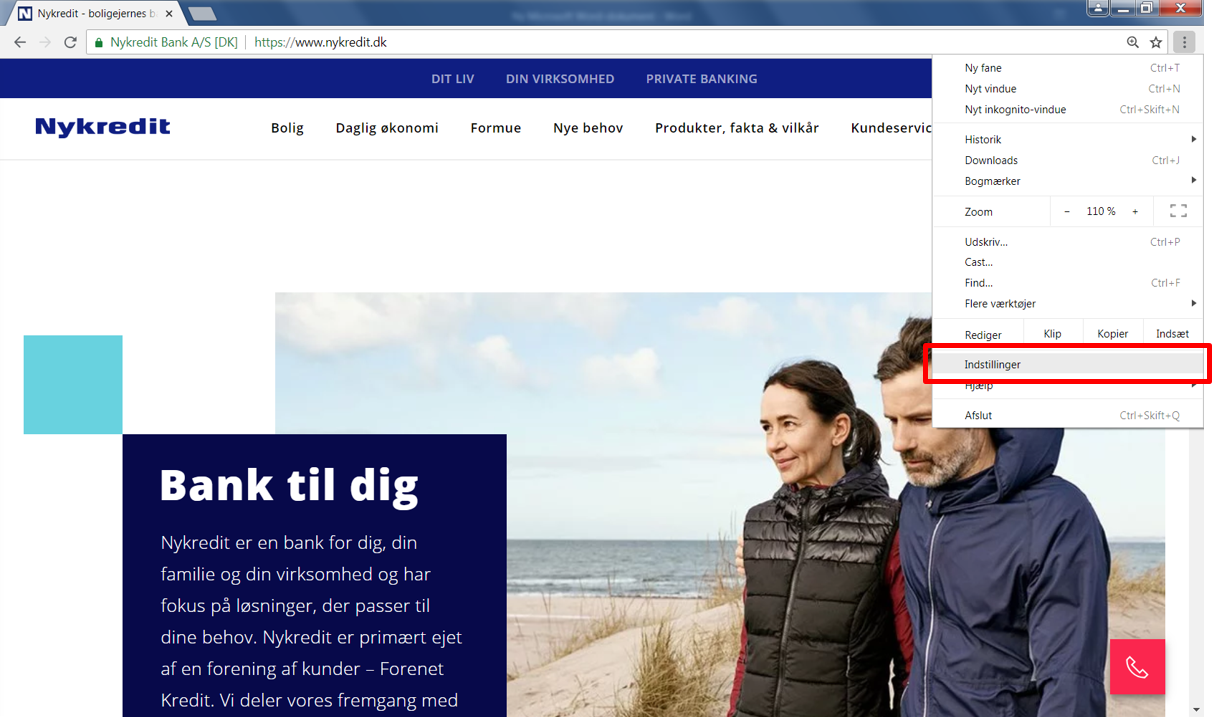Click the couple on beach hero image

(x=720, y=504)
